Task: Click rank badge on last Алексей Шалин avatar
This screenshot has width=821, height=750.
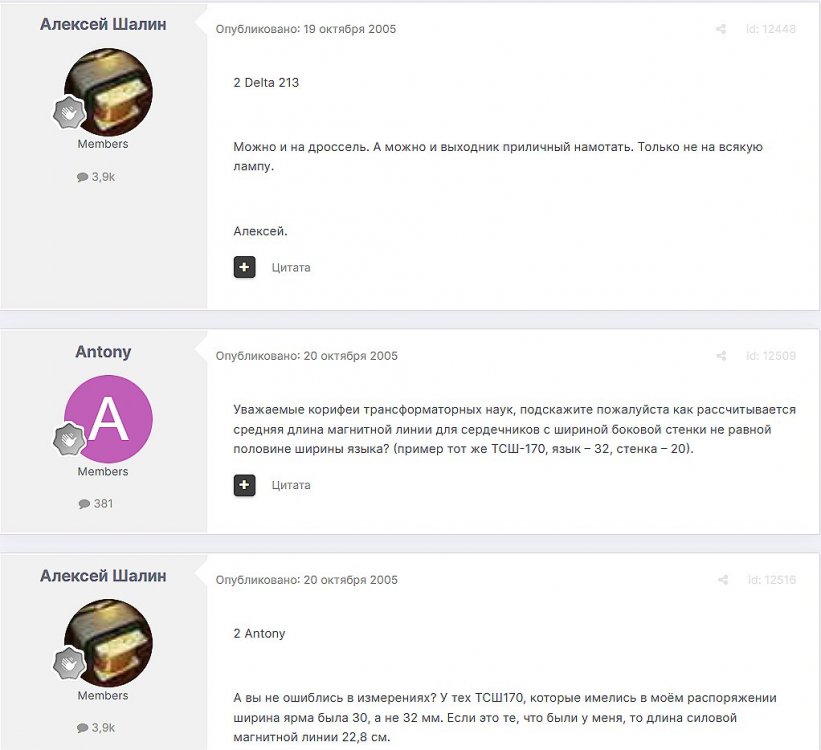Action: point(69,663)
